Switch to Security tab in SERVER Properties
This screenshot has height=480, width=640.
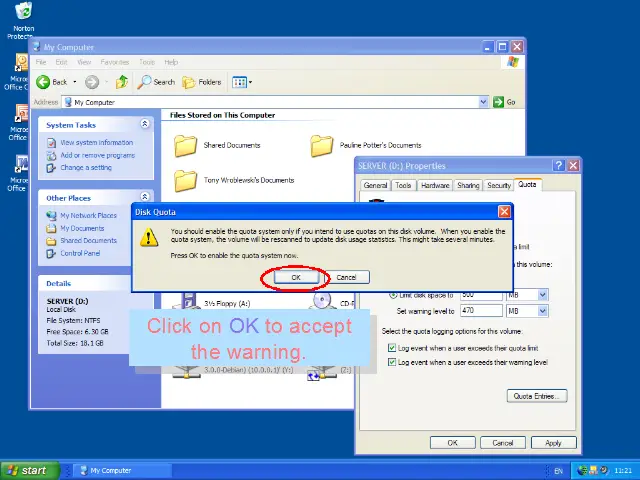click(x=499, y=185)
